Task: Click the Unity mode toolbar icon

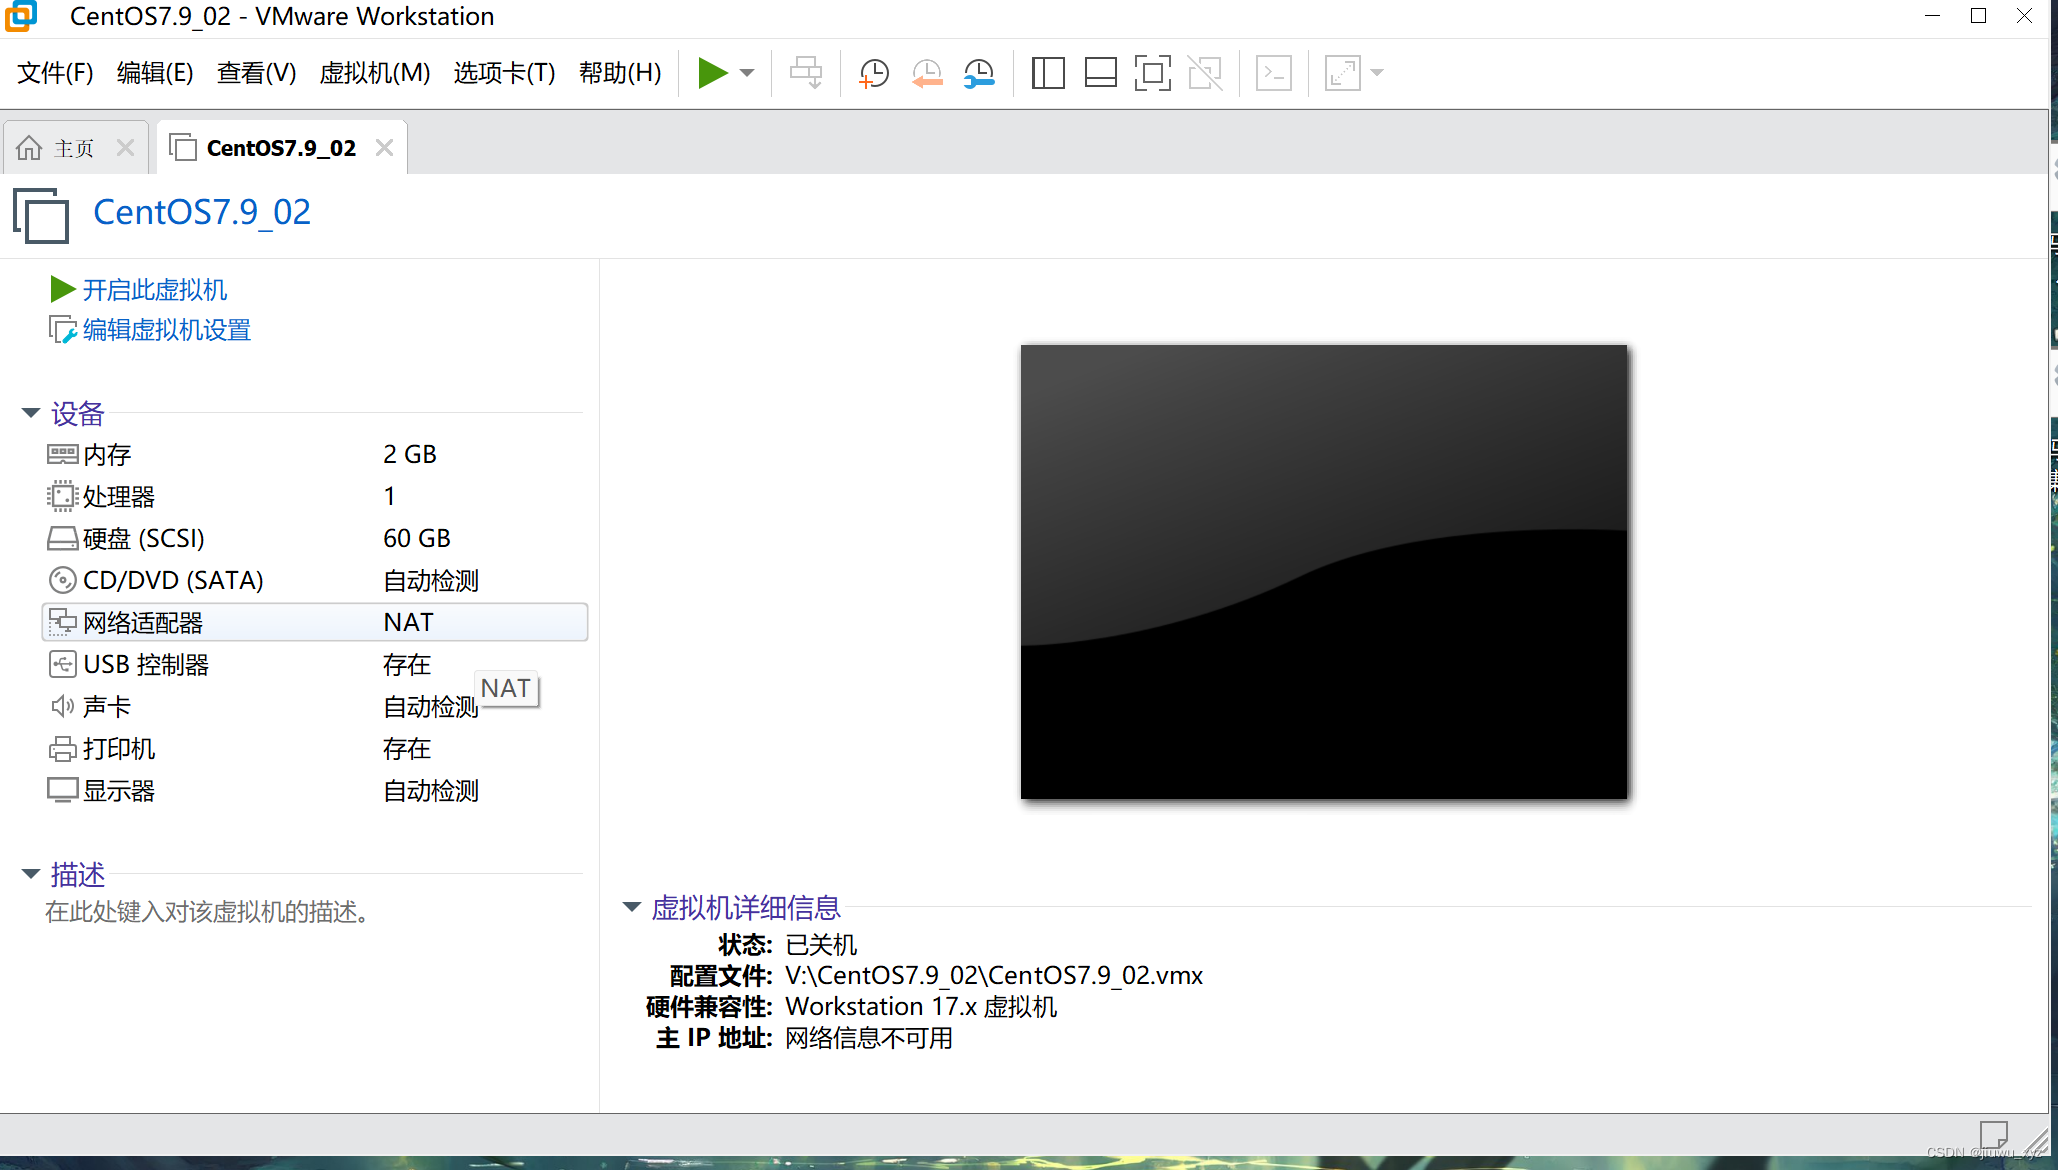Action: pyautogui.click(x=1205, y=73)
